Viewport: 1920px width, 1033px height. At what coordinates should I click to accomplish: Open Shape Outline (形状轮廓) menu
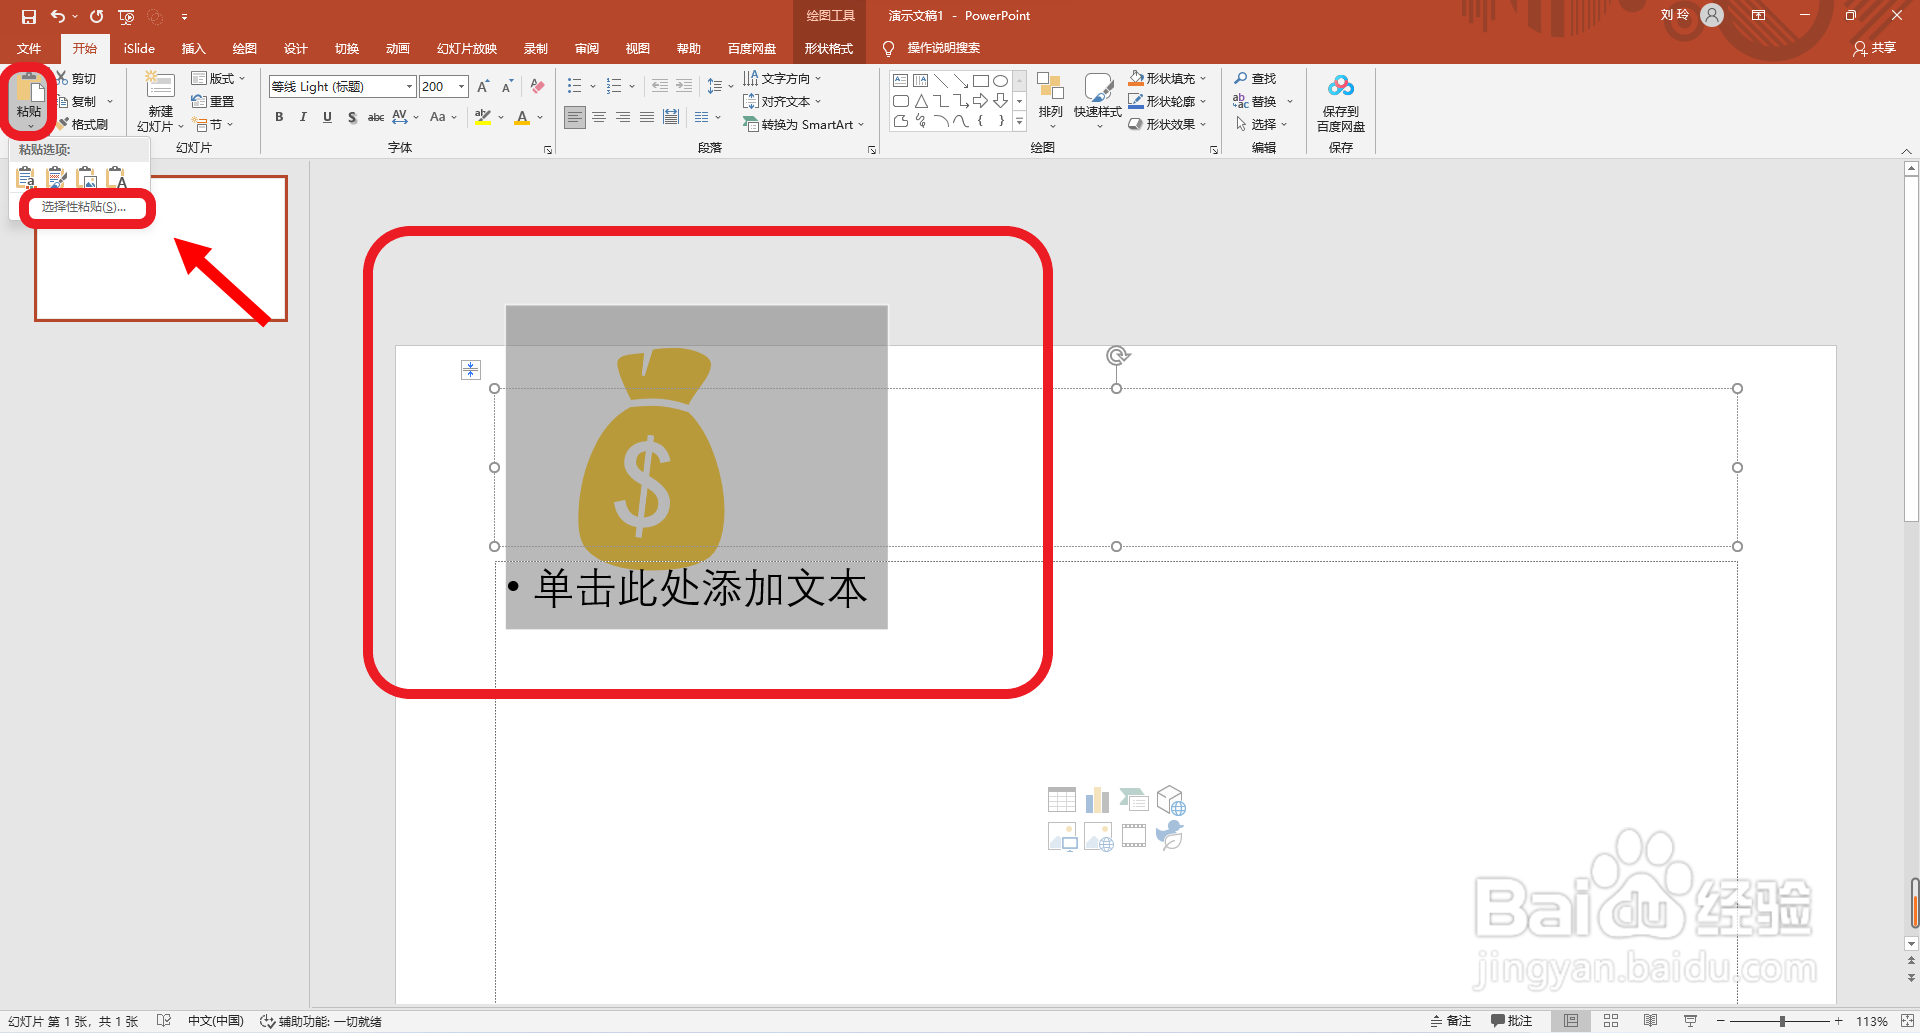coord(1166,101)
